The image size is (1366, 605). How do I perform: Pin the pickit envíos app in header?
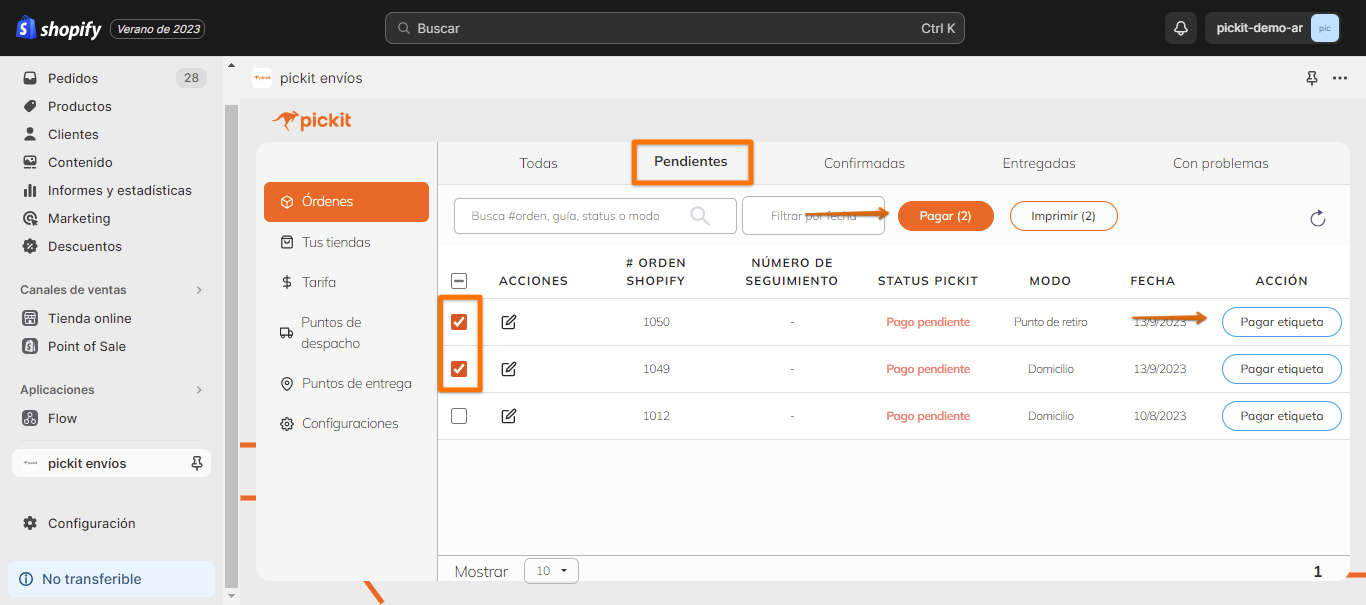[1312, 78]
